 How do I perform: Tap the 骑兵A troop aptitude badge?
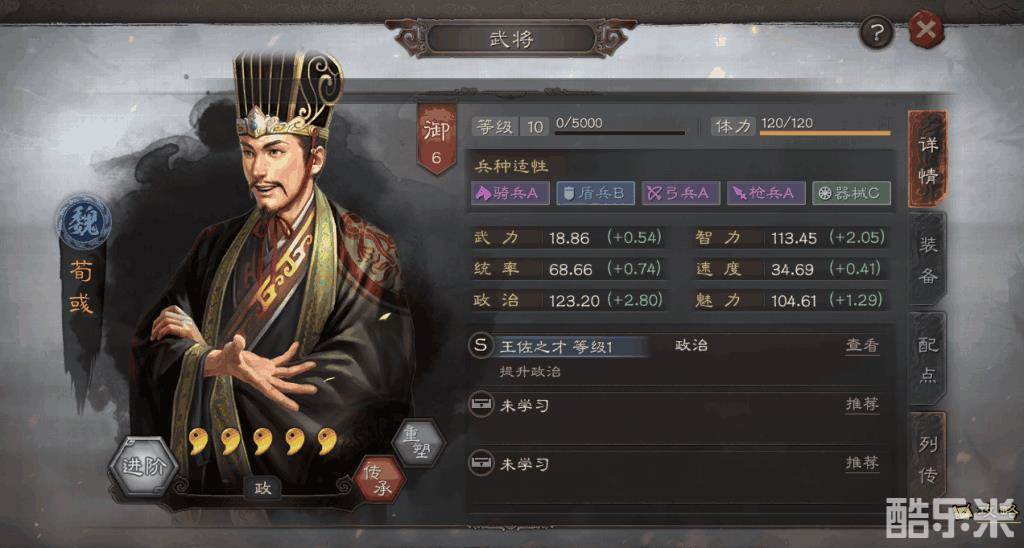(x=510, y=193)
